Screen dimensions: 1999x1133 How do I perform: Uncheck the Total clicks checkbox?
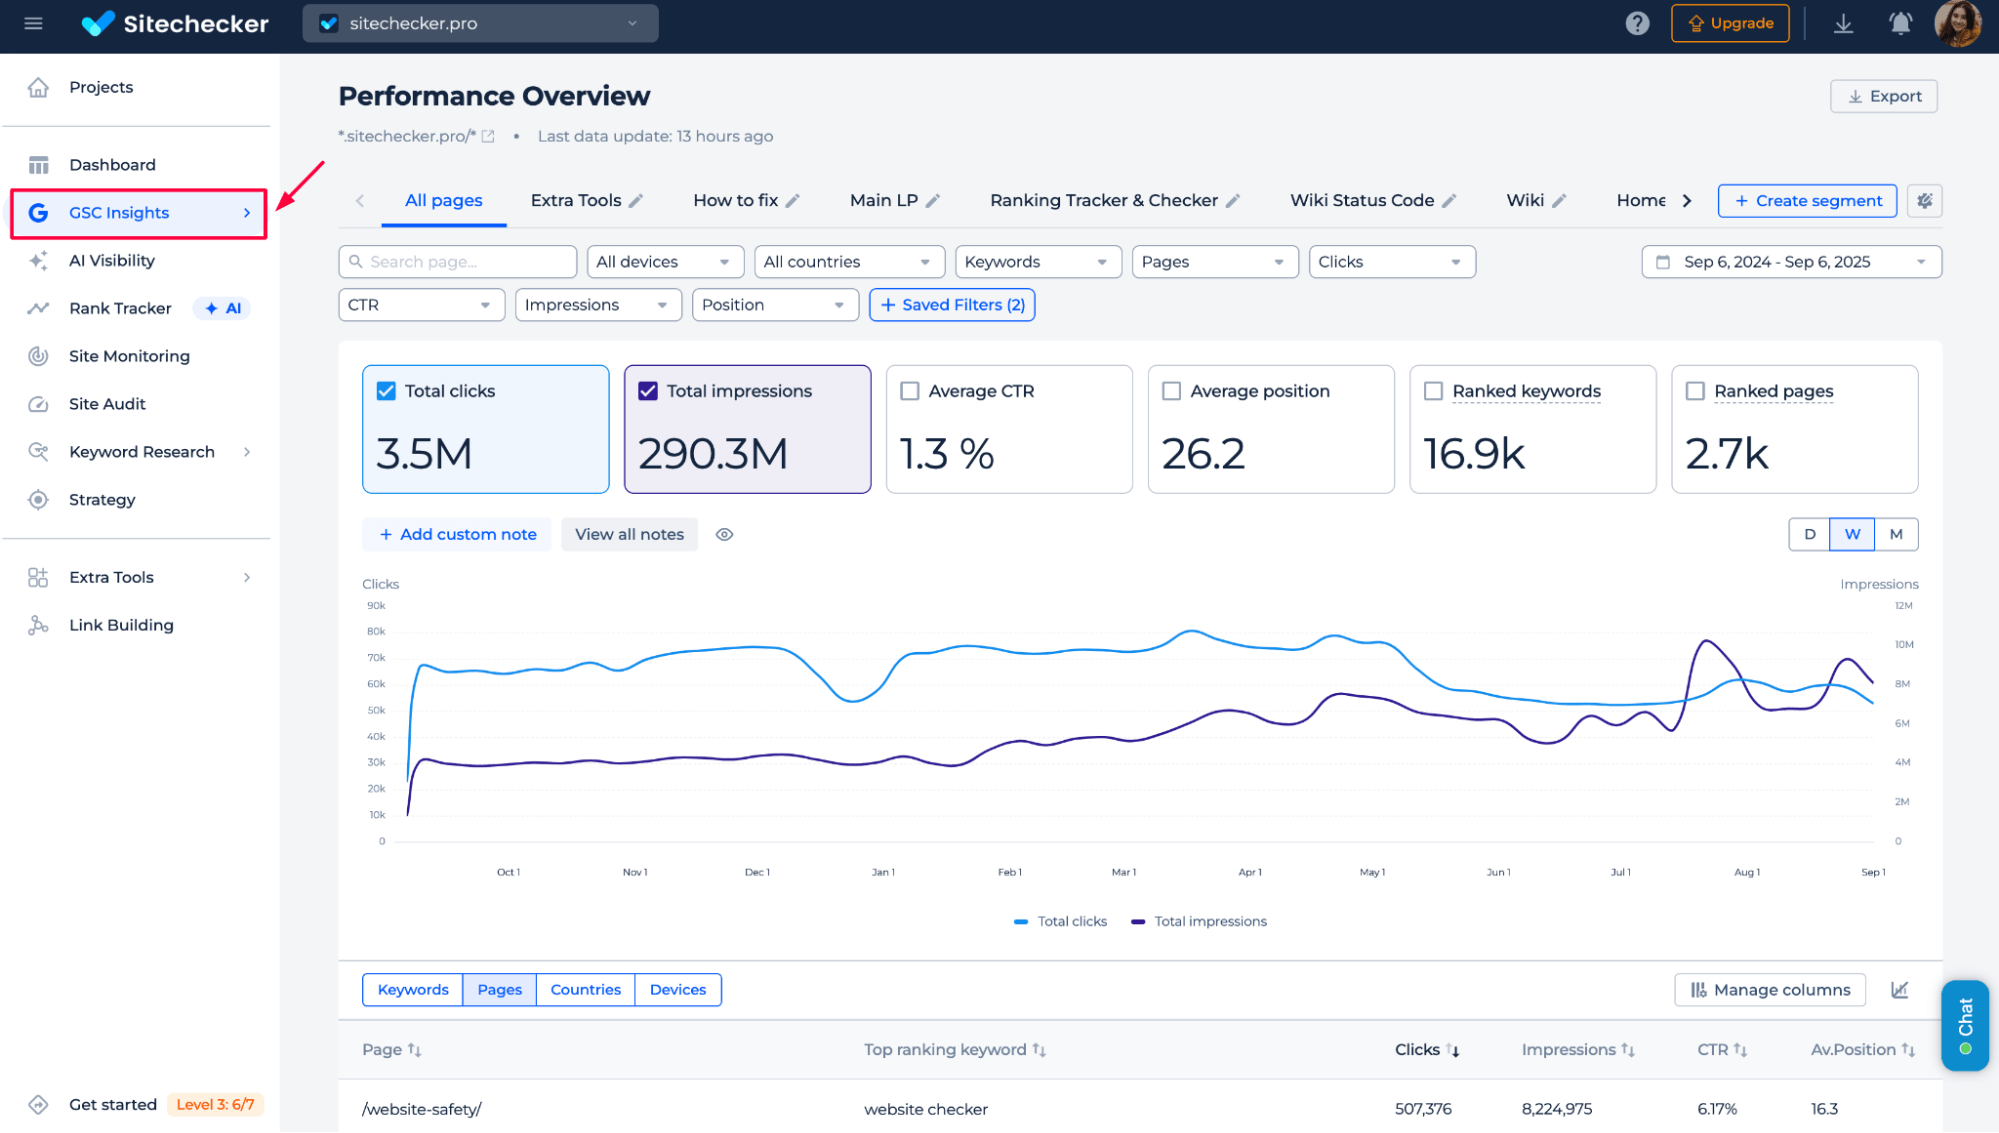[x=386, y=391]
